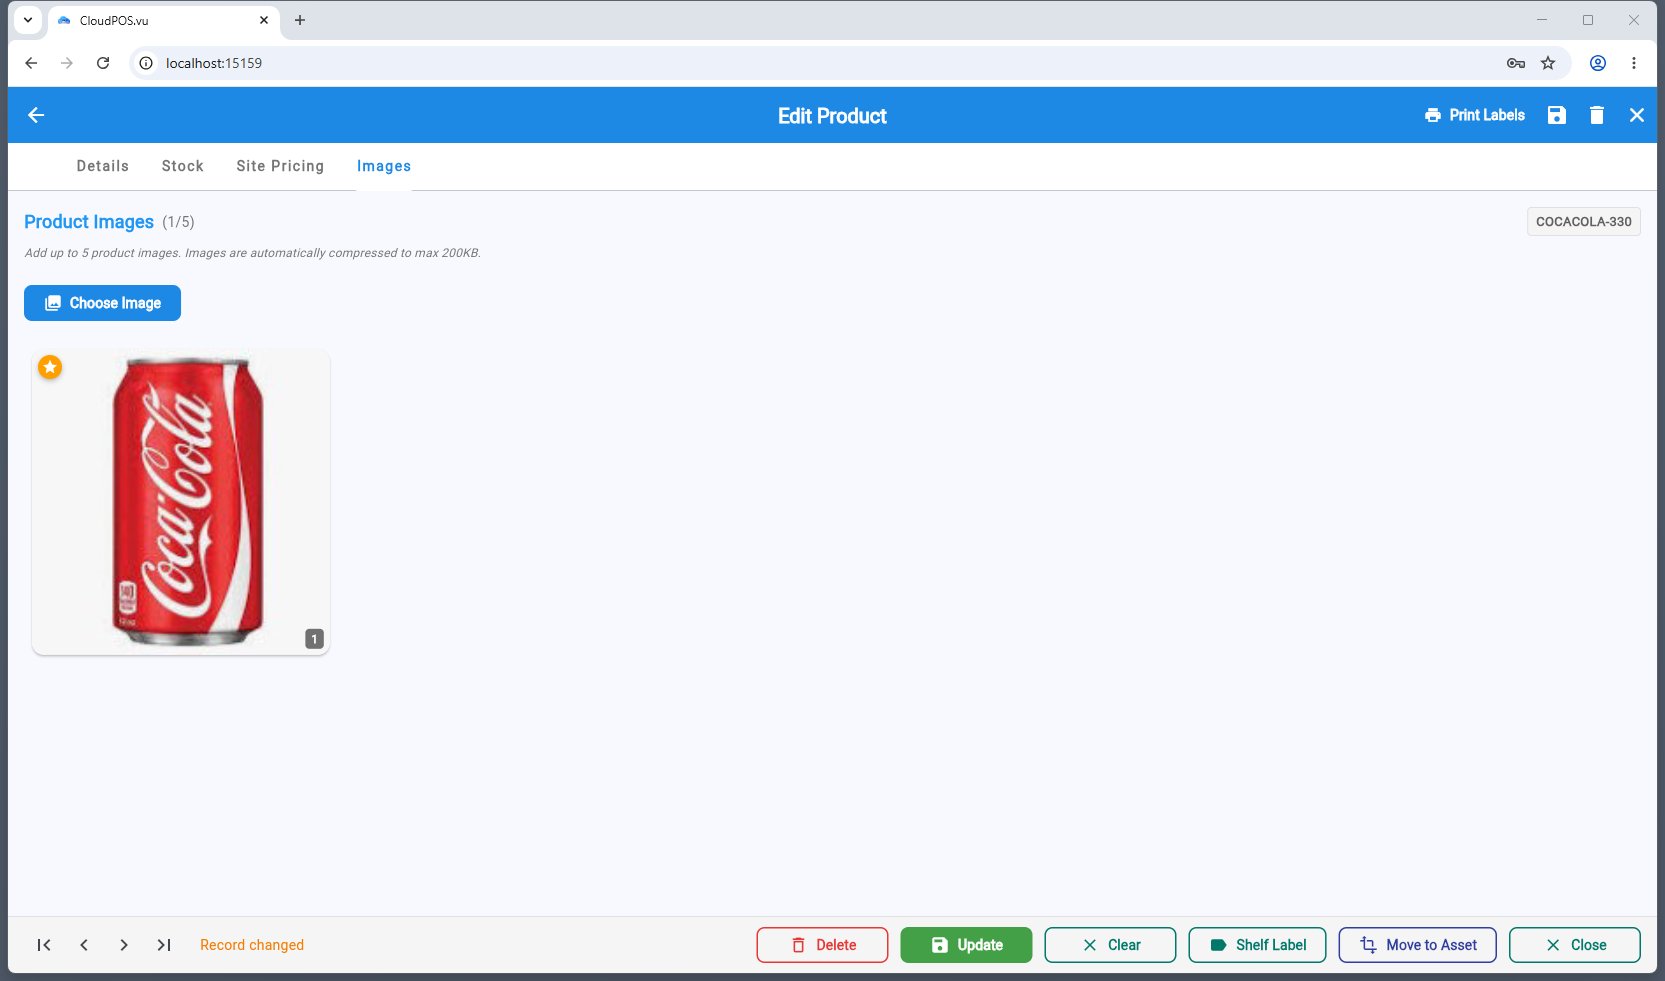Click the green Update button
This screenshot has width=1665, height=981.
[x=966, y=945]
